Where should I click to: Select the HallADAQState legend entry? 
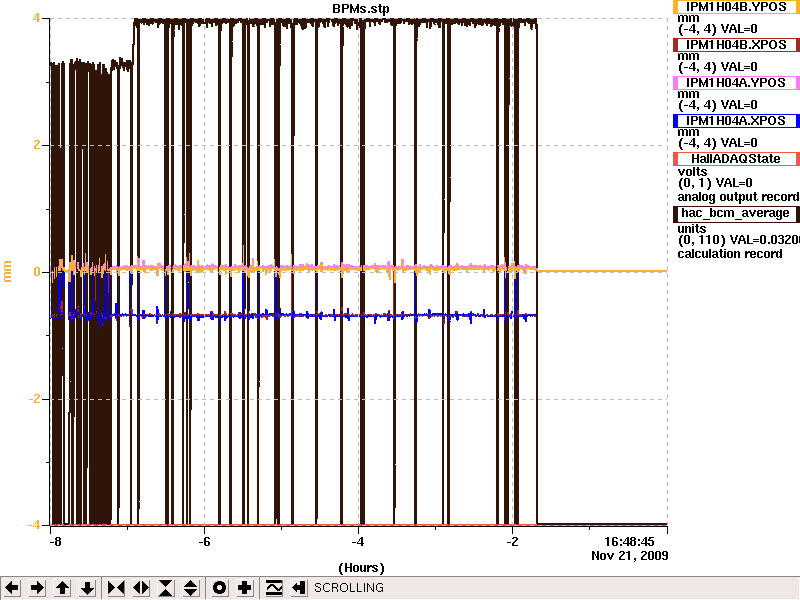pyautogui.click(x=736, y=159)
